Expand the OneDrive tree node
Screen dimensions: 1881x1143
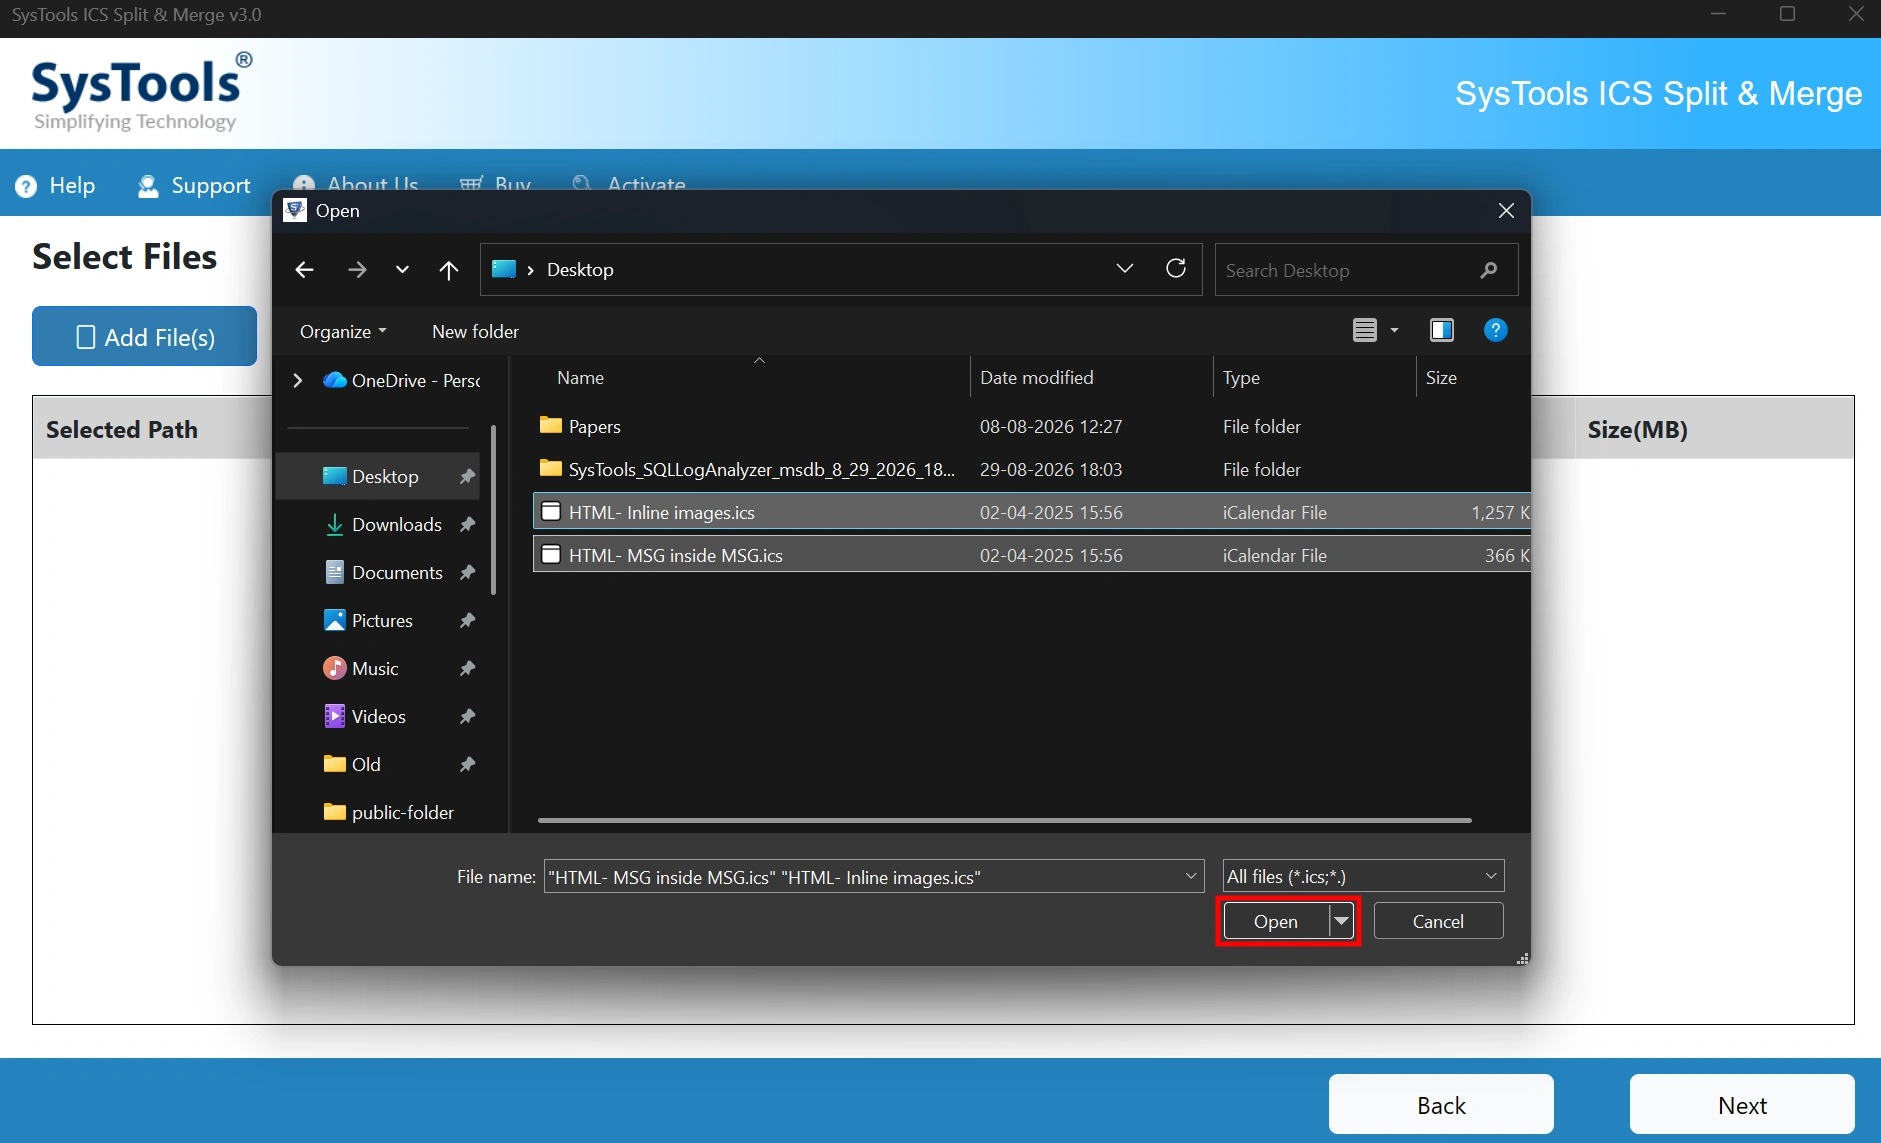click(297, 380)
